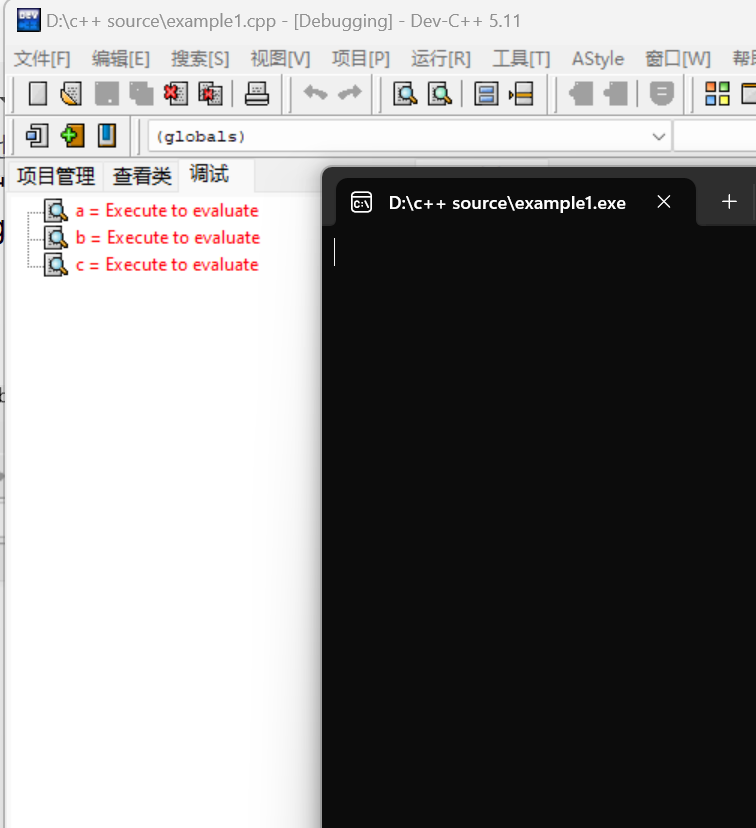
Task: Click the Goto line toolbar icon
Action: pyautogui.click(x=521, y=94)
